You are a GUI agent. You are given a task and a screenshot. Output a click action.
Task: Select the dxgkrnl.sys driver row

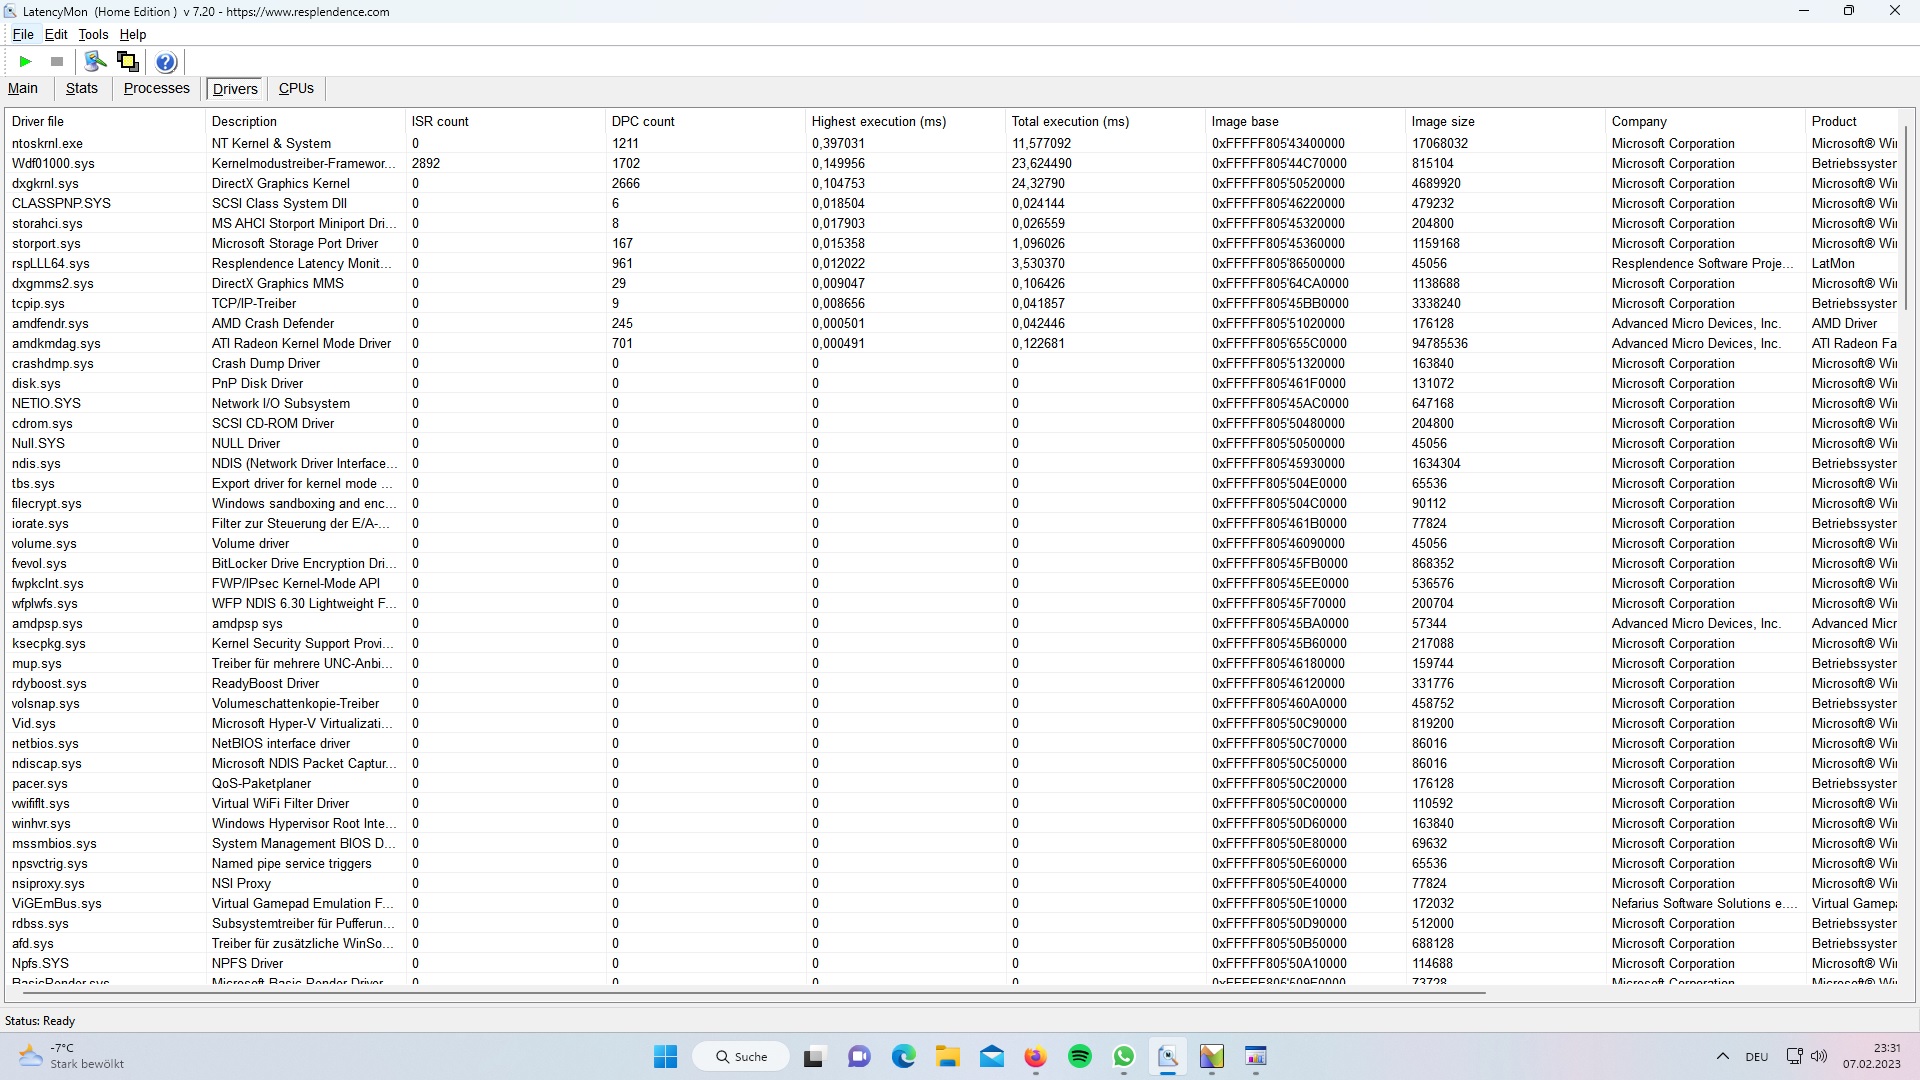[45, 183]
